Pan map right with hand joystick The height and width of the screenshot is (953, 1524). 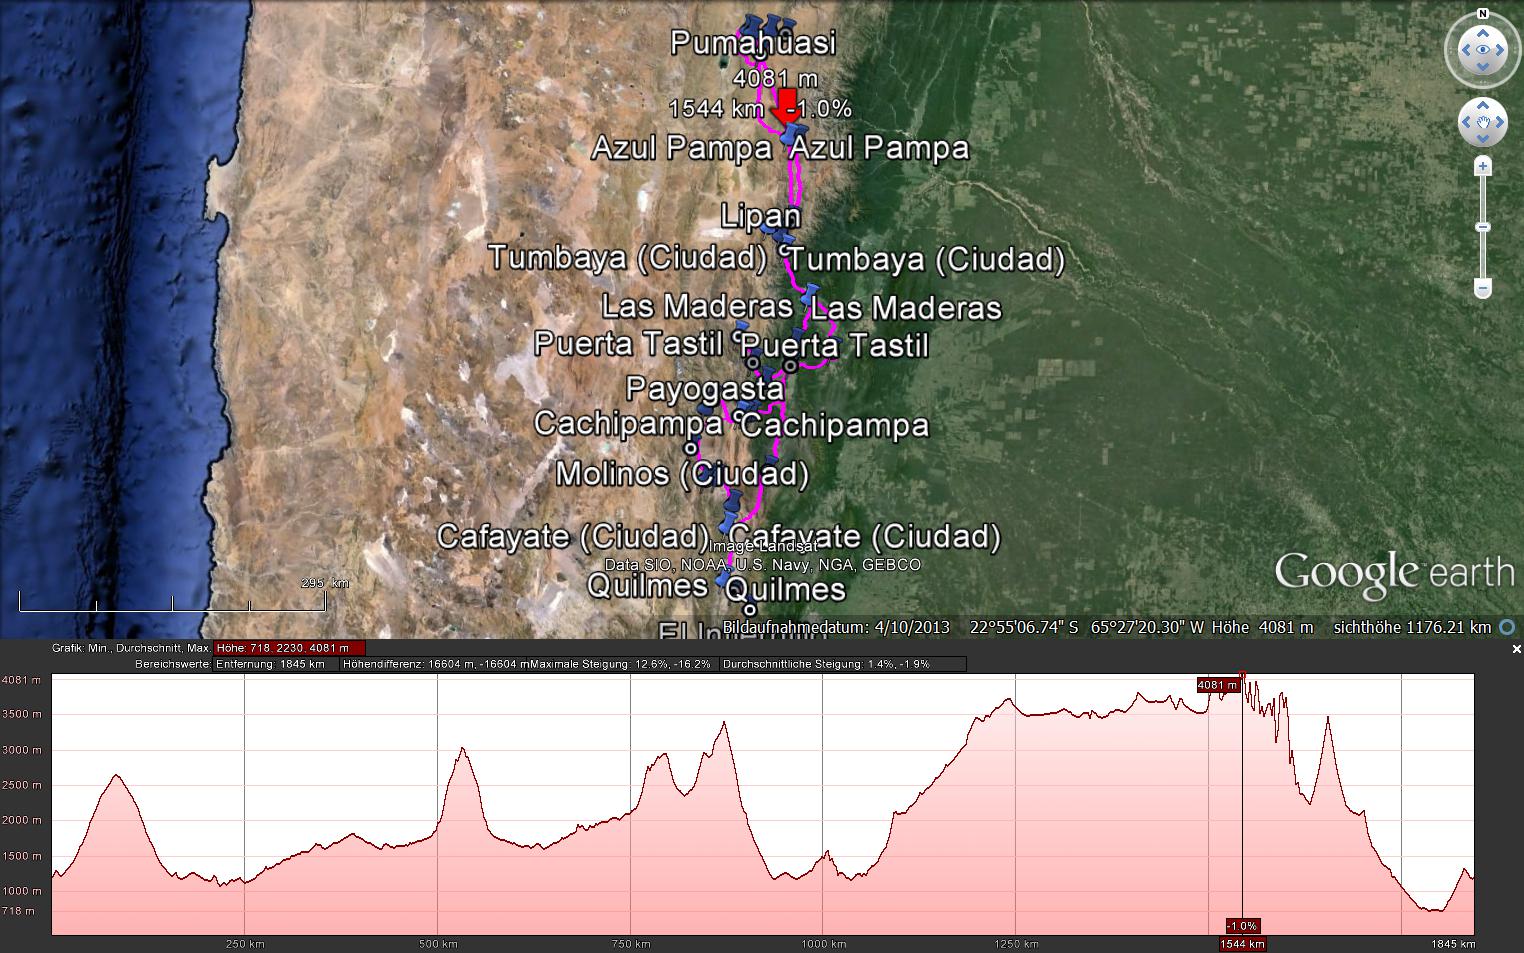point(1501,123)
